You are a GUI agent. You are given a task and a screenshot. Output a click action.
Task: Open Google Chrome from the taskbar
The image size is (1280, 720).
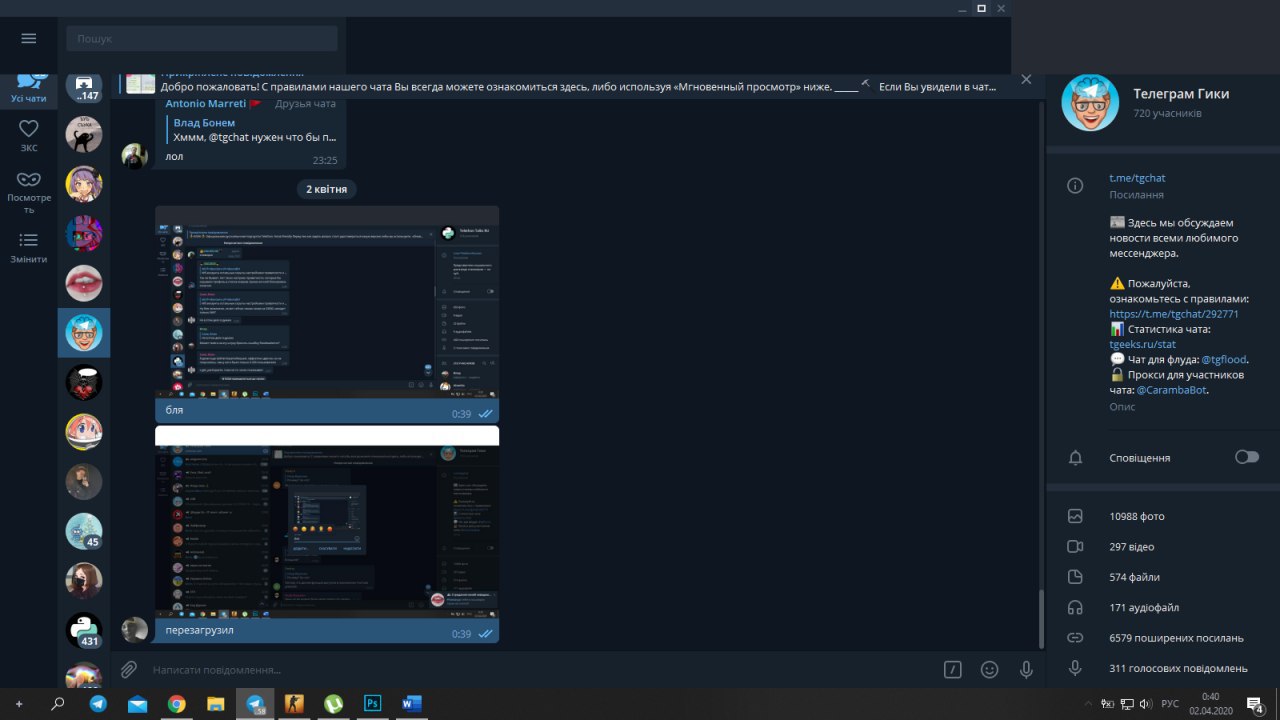[x=176, y=704]
